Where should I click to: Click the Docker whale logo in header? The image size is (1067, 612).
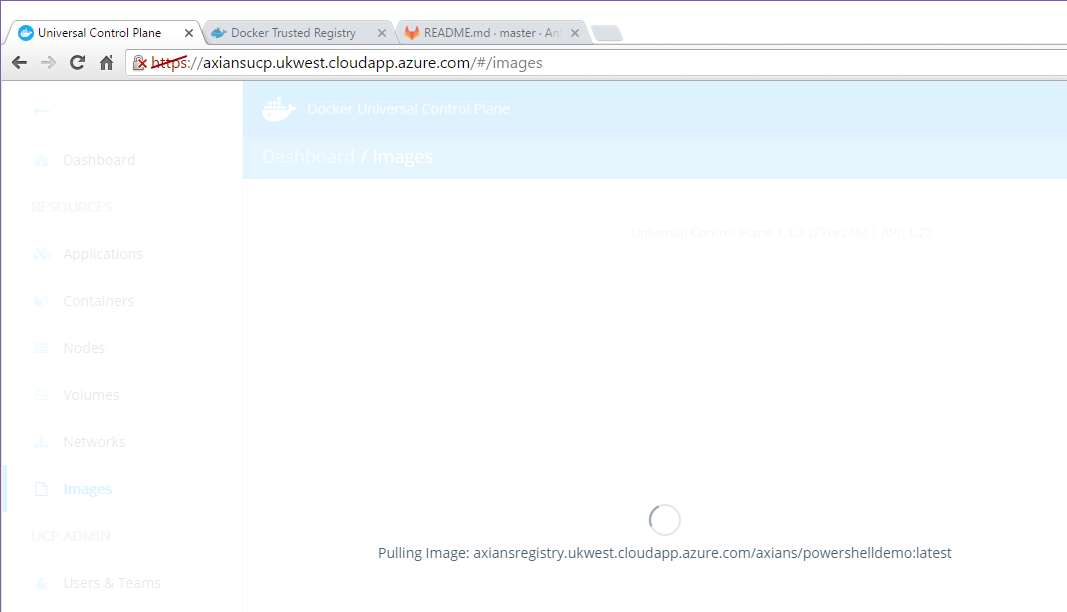279,109
